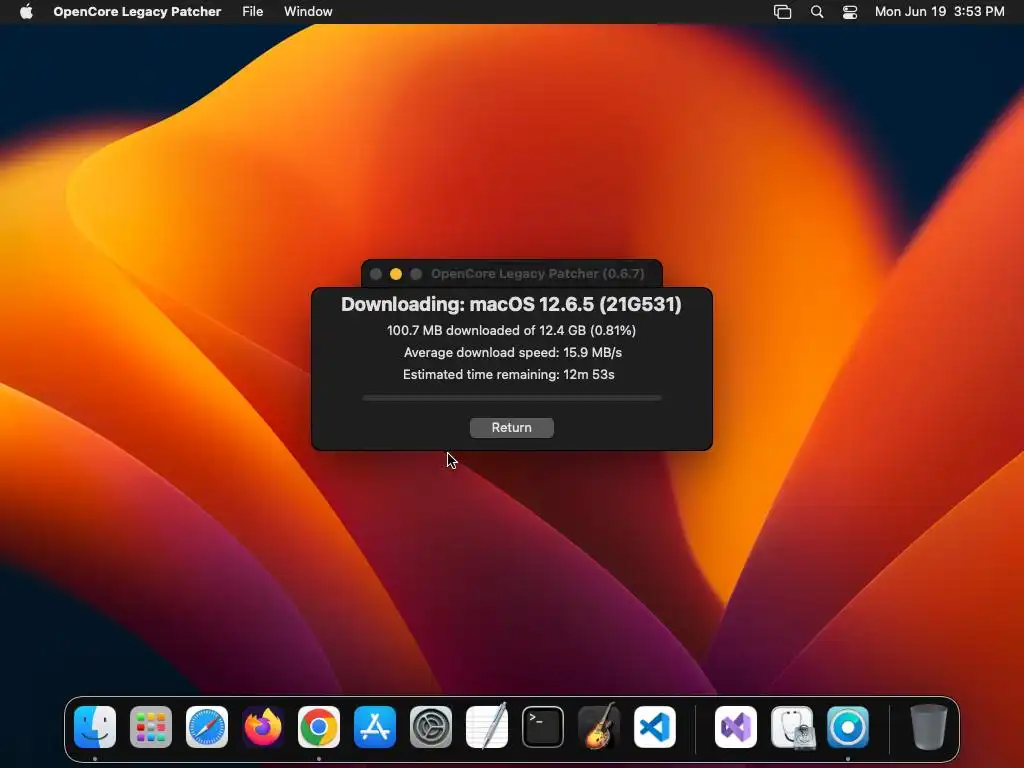Open the App Store from the Dock
This screenshot has width=1024, height=768.
(375, 727)
